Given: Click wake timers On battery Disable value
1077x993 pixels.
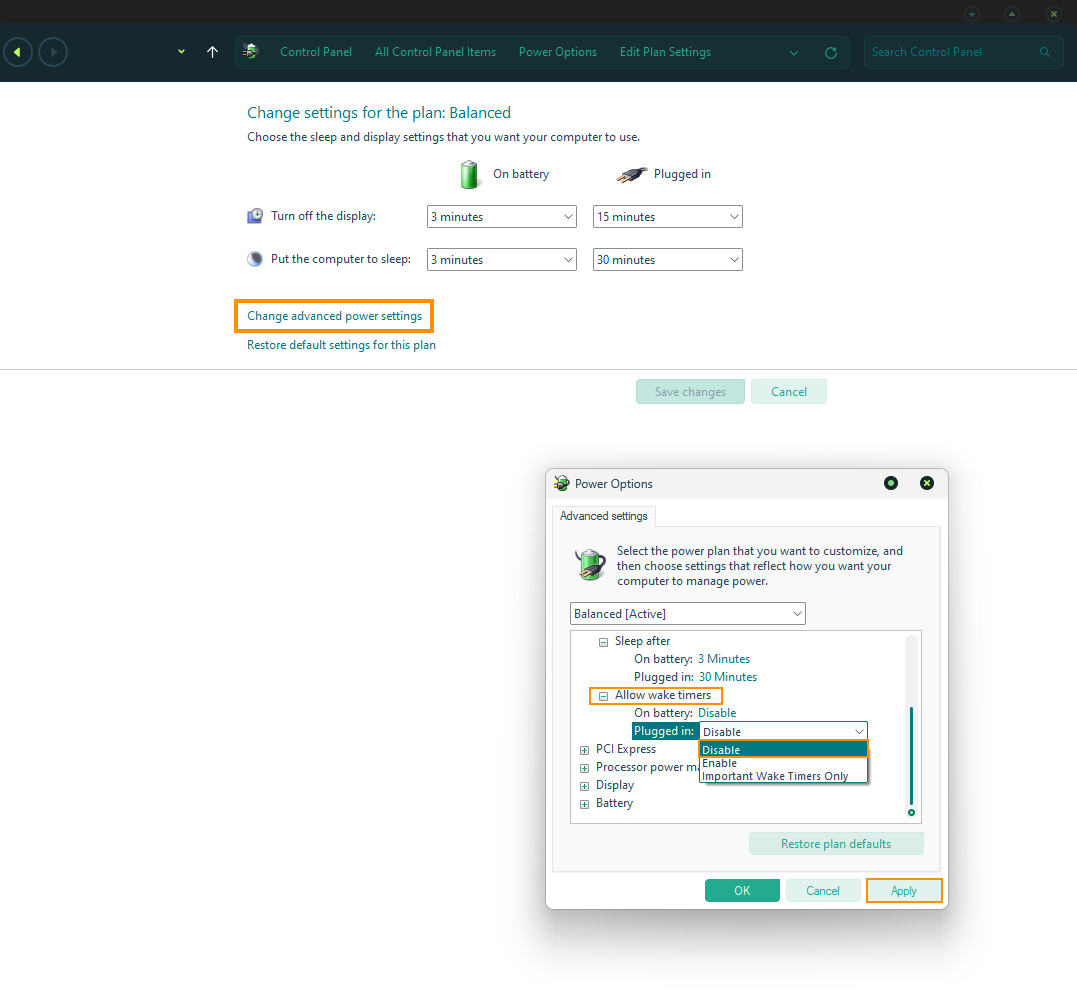Looking at the screenshot, I should point(717,713).
